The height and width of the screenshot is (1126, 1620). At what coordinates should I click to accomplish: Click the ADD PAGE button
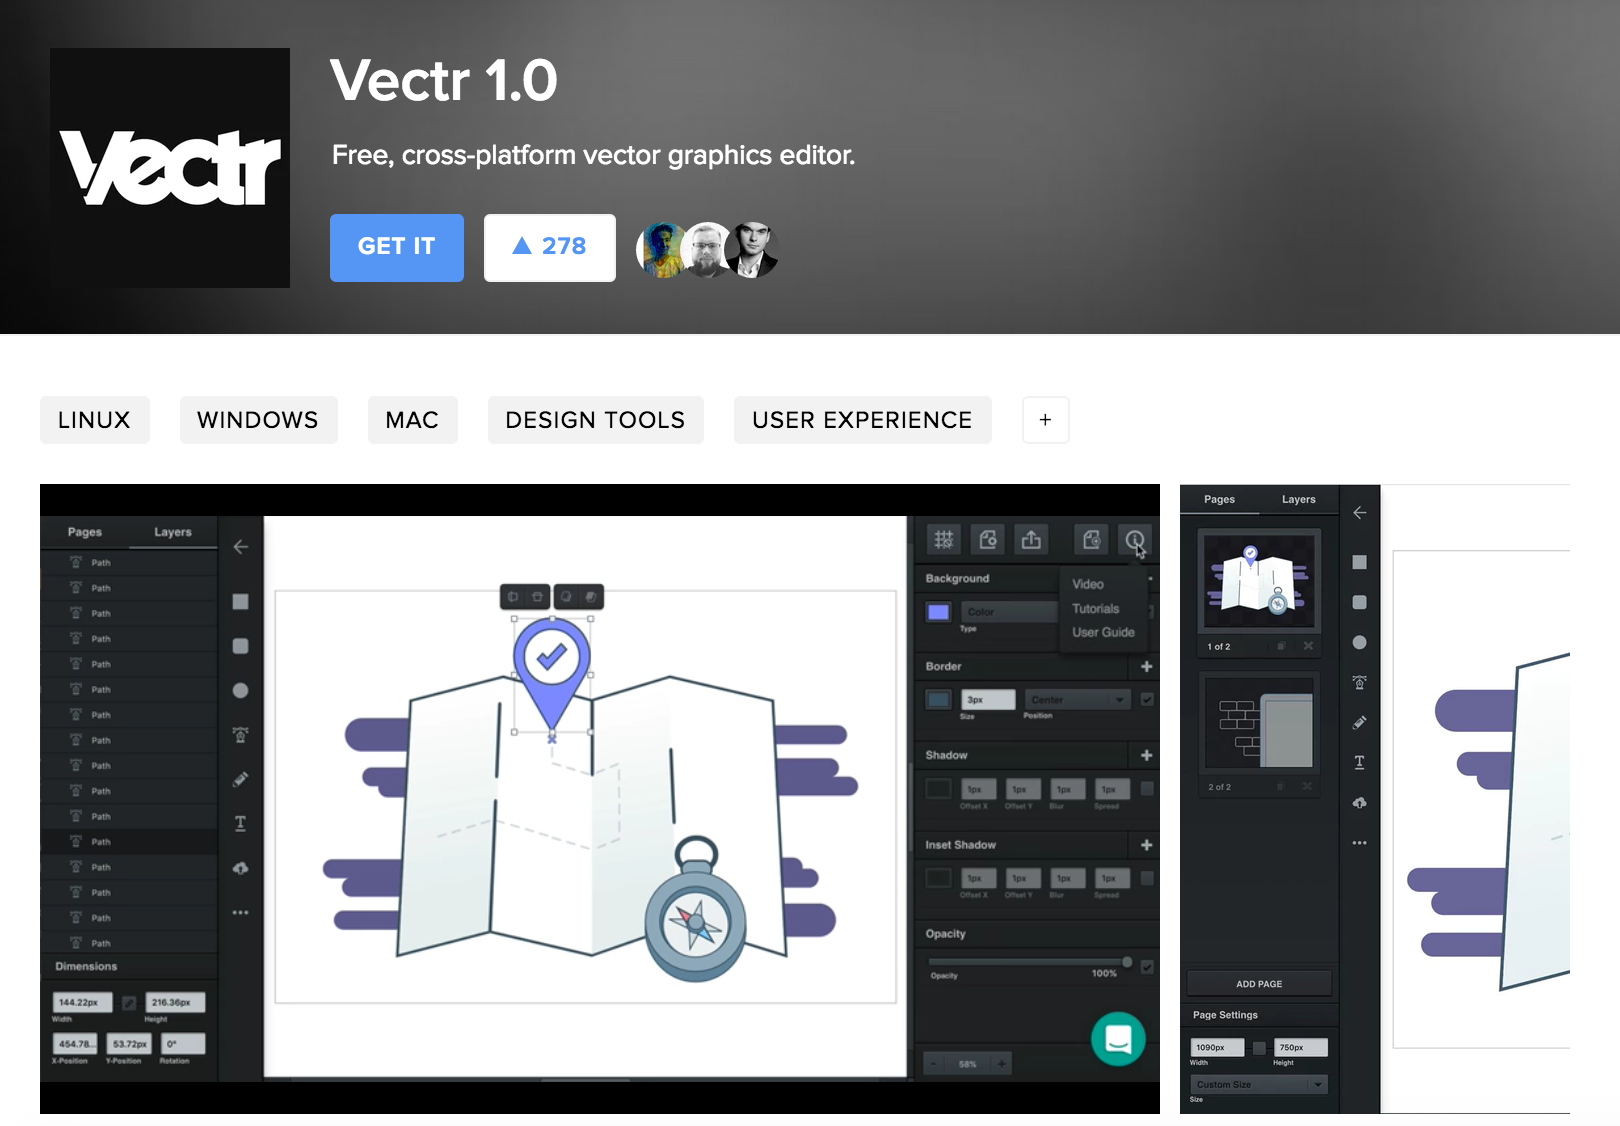(x=1259, y=984)
